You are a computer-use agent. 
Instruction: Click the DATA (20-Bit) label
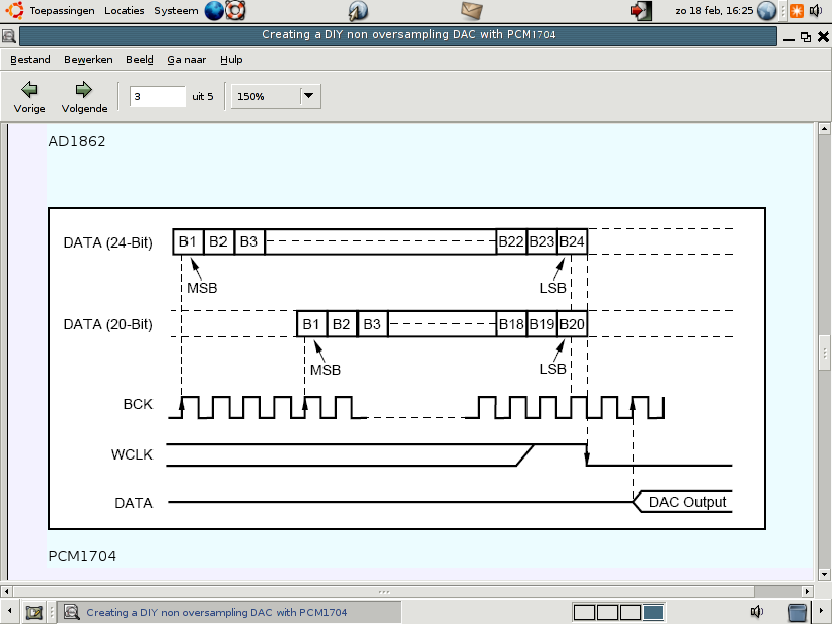tap(108, 324)
